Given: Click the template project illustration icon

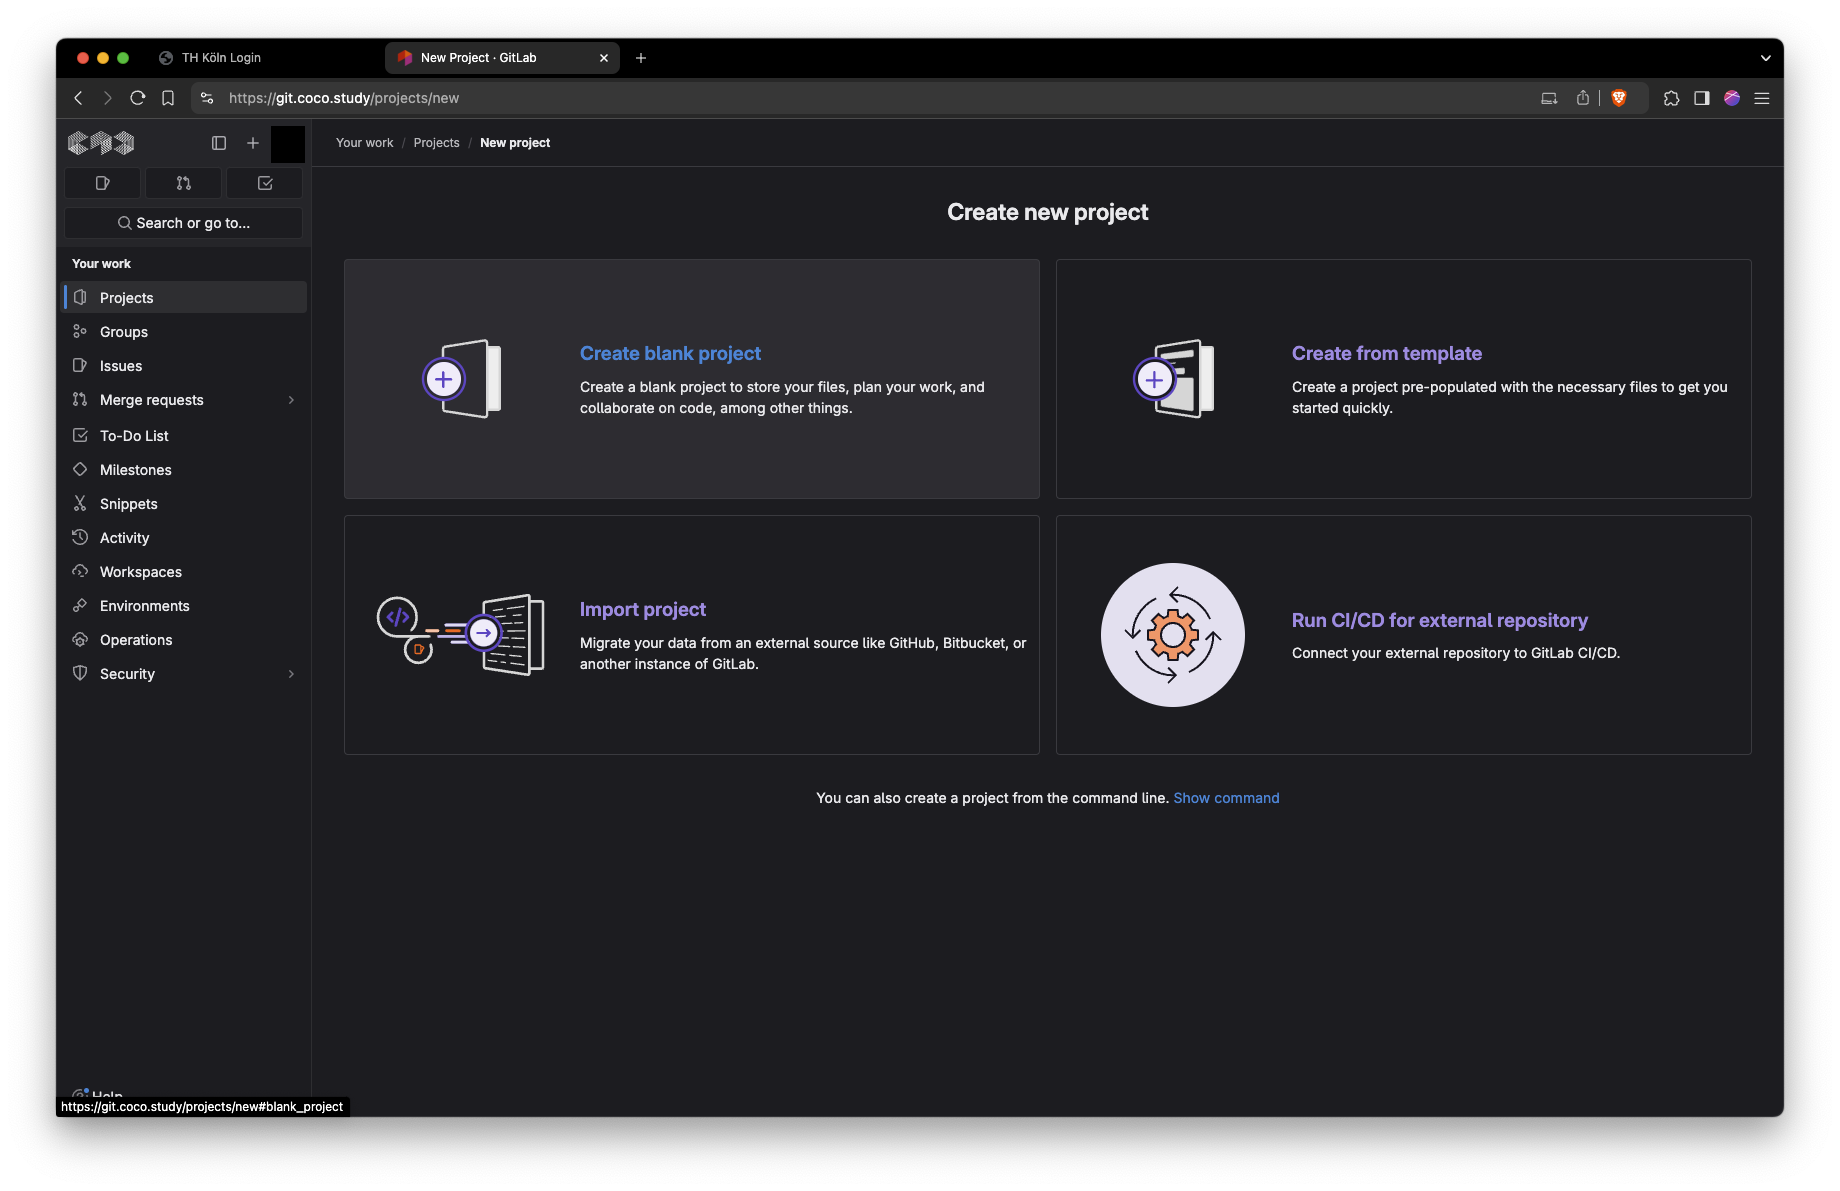Looking at the screenshot, I should pyautogui.click(x=1174, y=379).
